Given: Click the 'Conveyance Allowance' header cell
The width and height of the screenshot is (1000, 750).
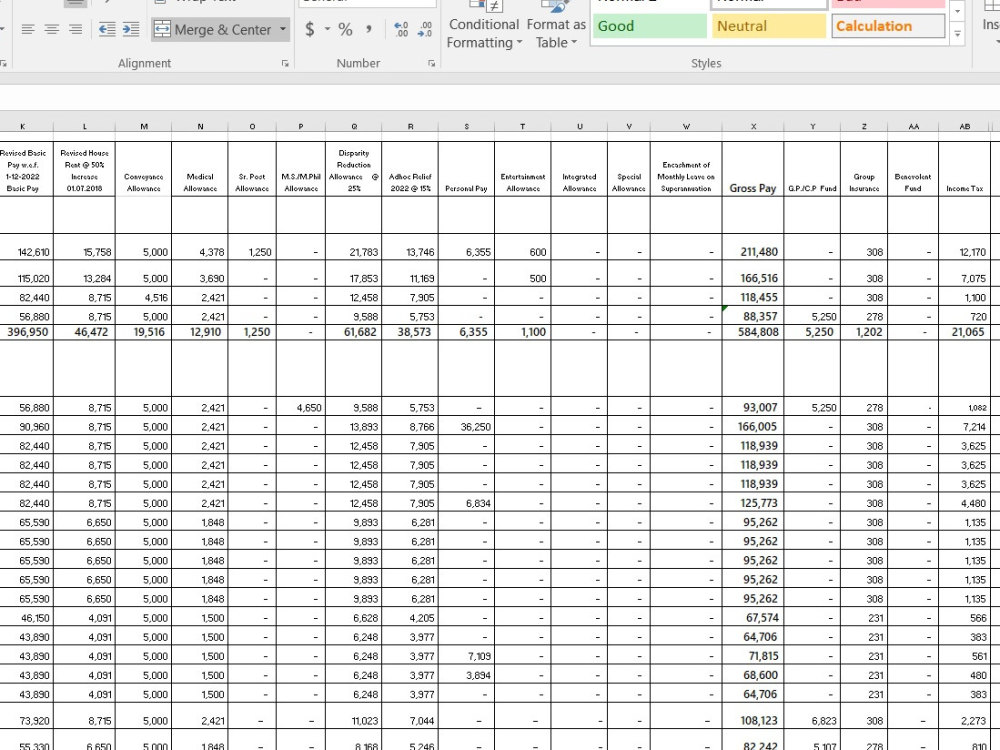Looking at the screenshot, I should coord(143,169).
